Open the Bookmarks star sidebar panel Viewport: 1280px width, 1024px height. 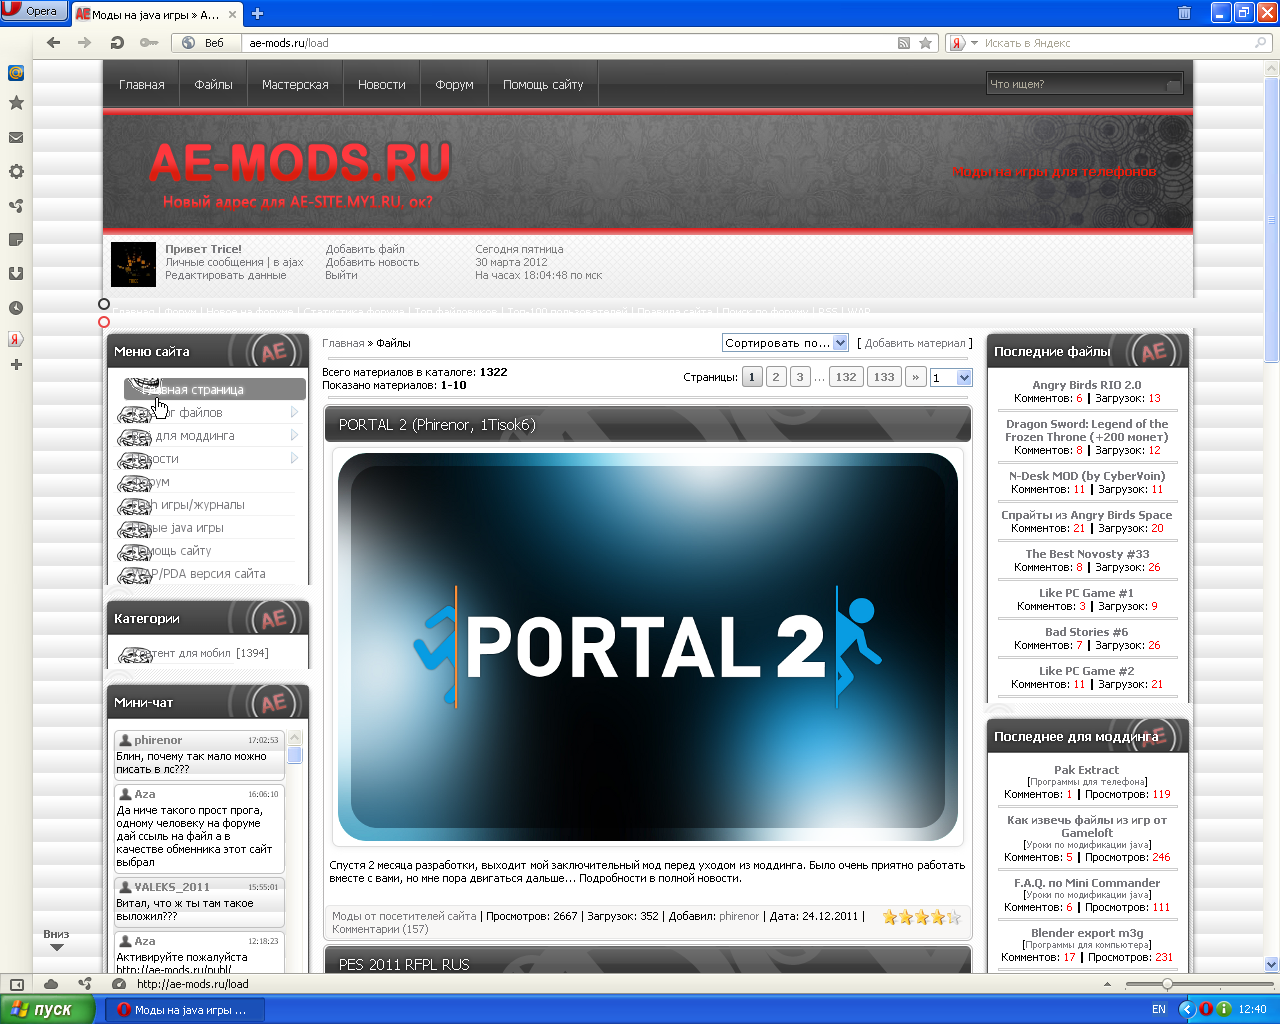16,103
